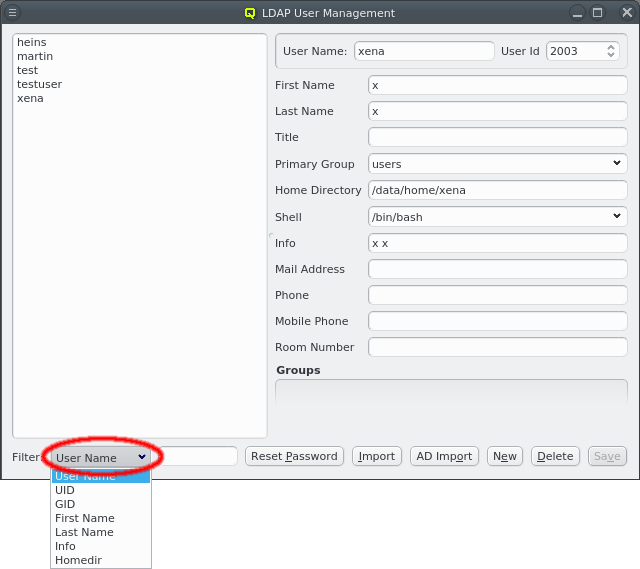The height and width of the screenshot is (569, 640).
Task: Click the First Name field
Action: tap(498, 85)
